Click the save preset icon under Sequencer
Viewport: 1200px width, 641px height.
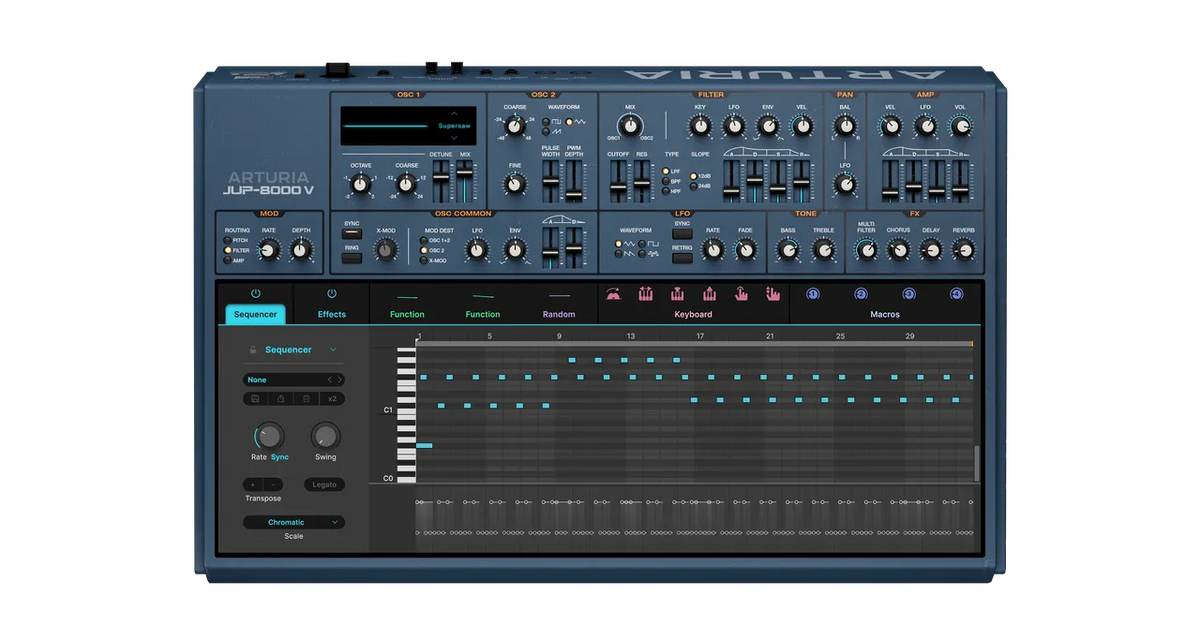click(x=255, y=399)
